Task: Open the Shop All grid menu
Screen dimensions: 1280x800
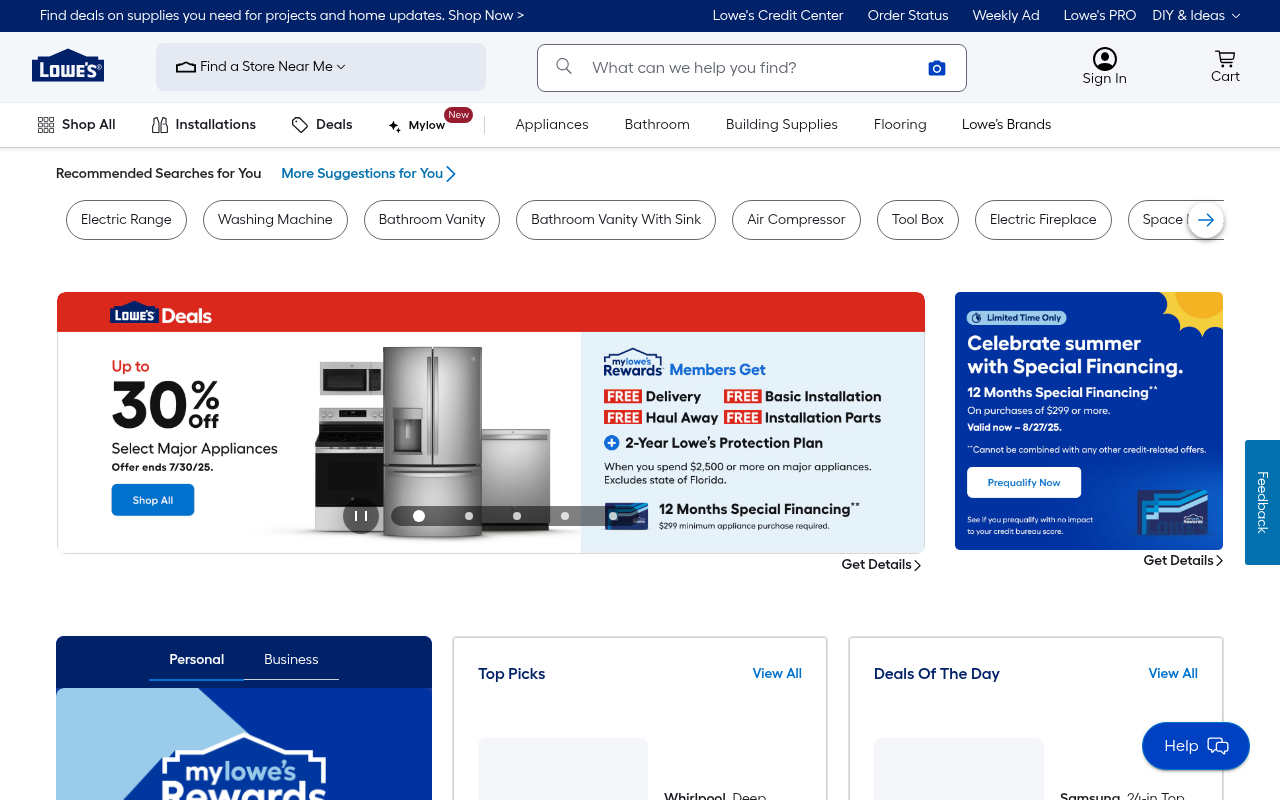Action: pos(77,125)
